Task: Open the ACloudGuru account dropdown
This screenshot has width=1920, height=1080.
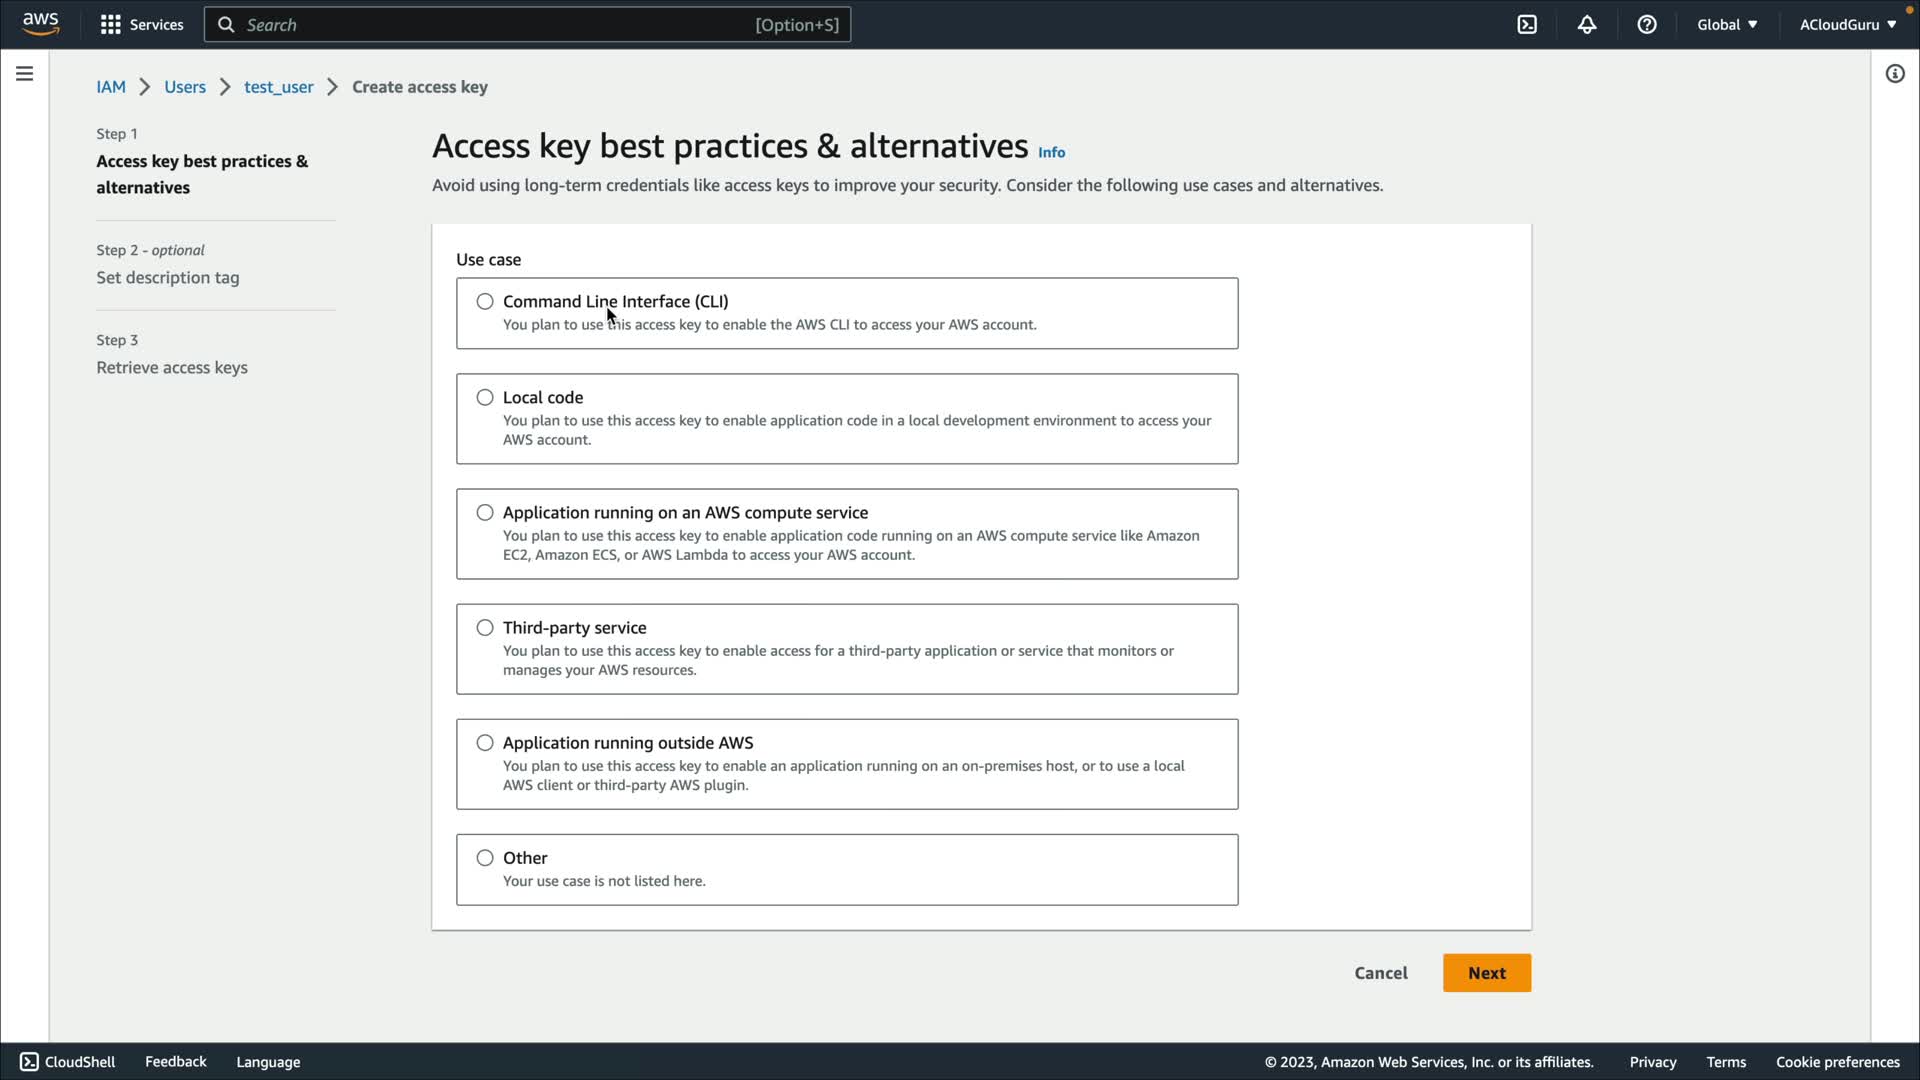Action: (1847, 24)
